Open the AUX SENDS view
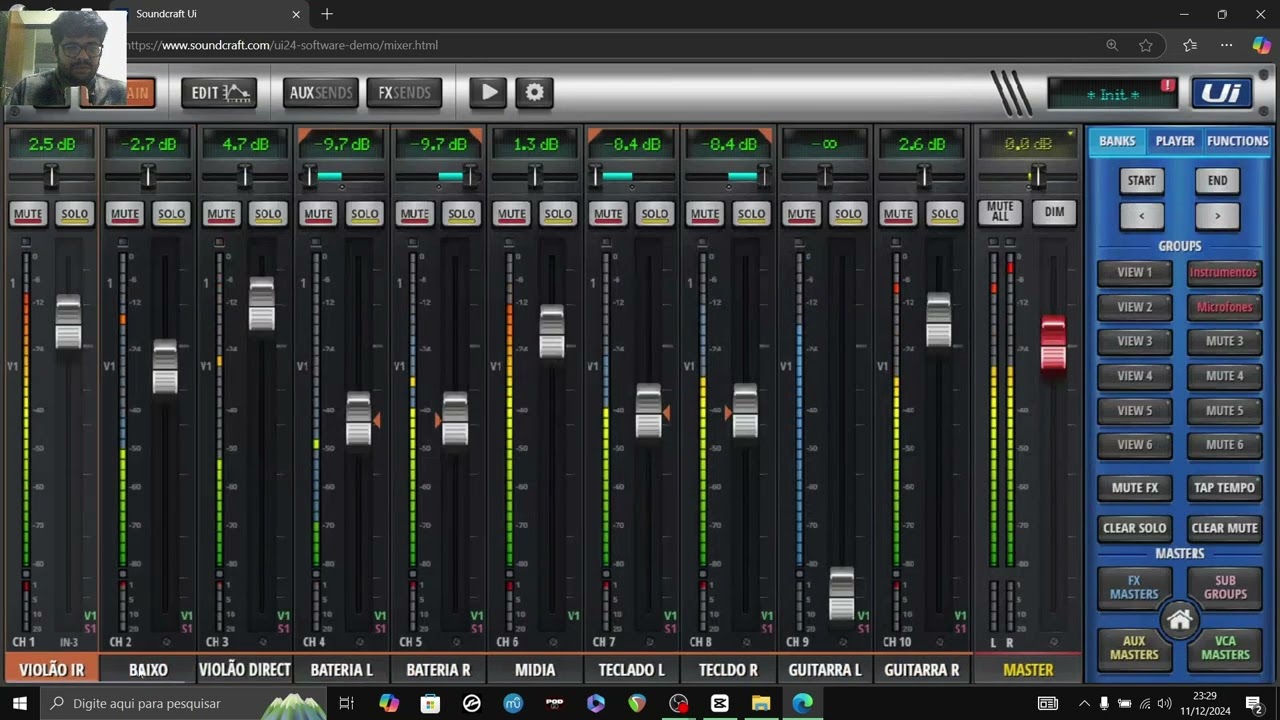 pos(321,93)
